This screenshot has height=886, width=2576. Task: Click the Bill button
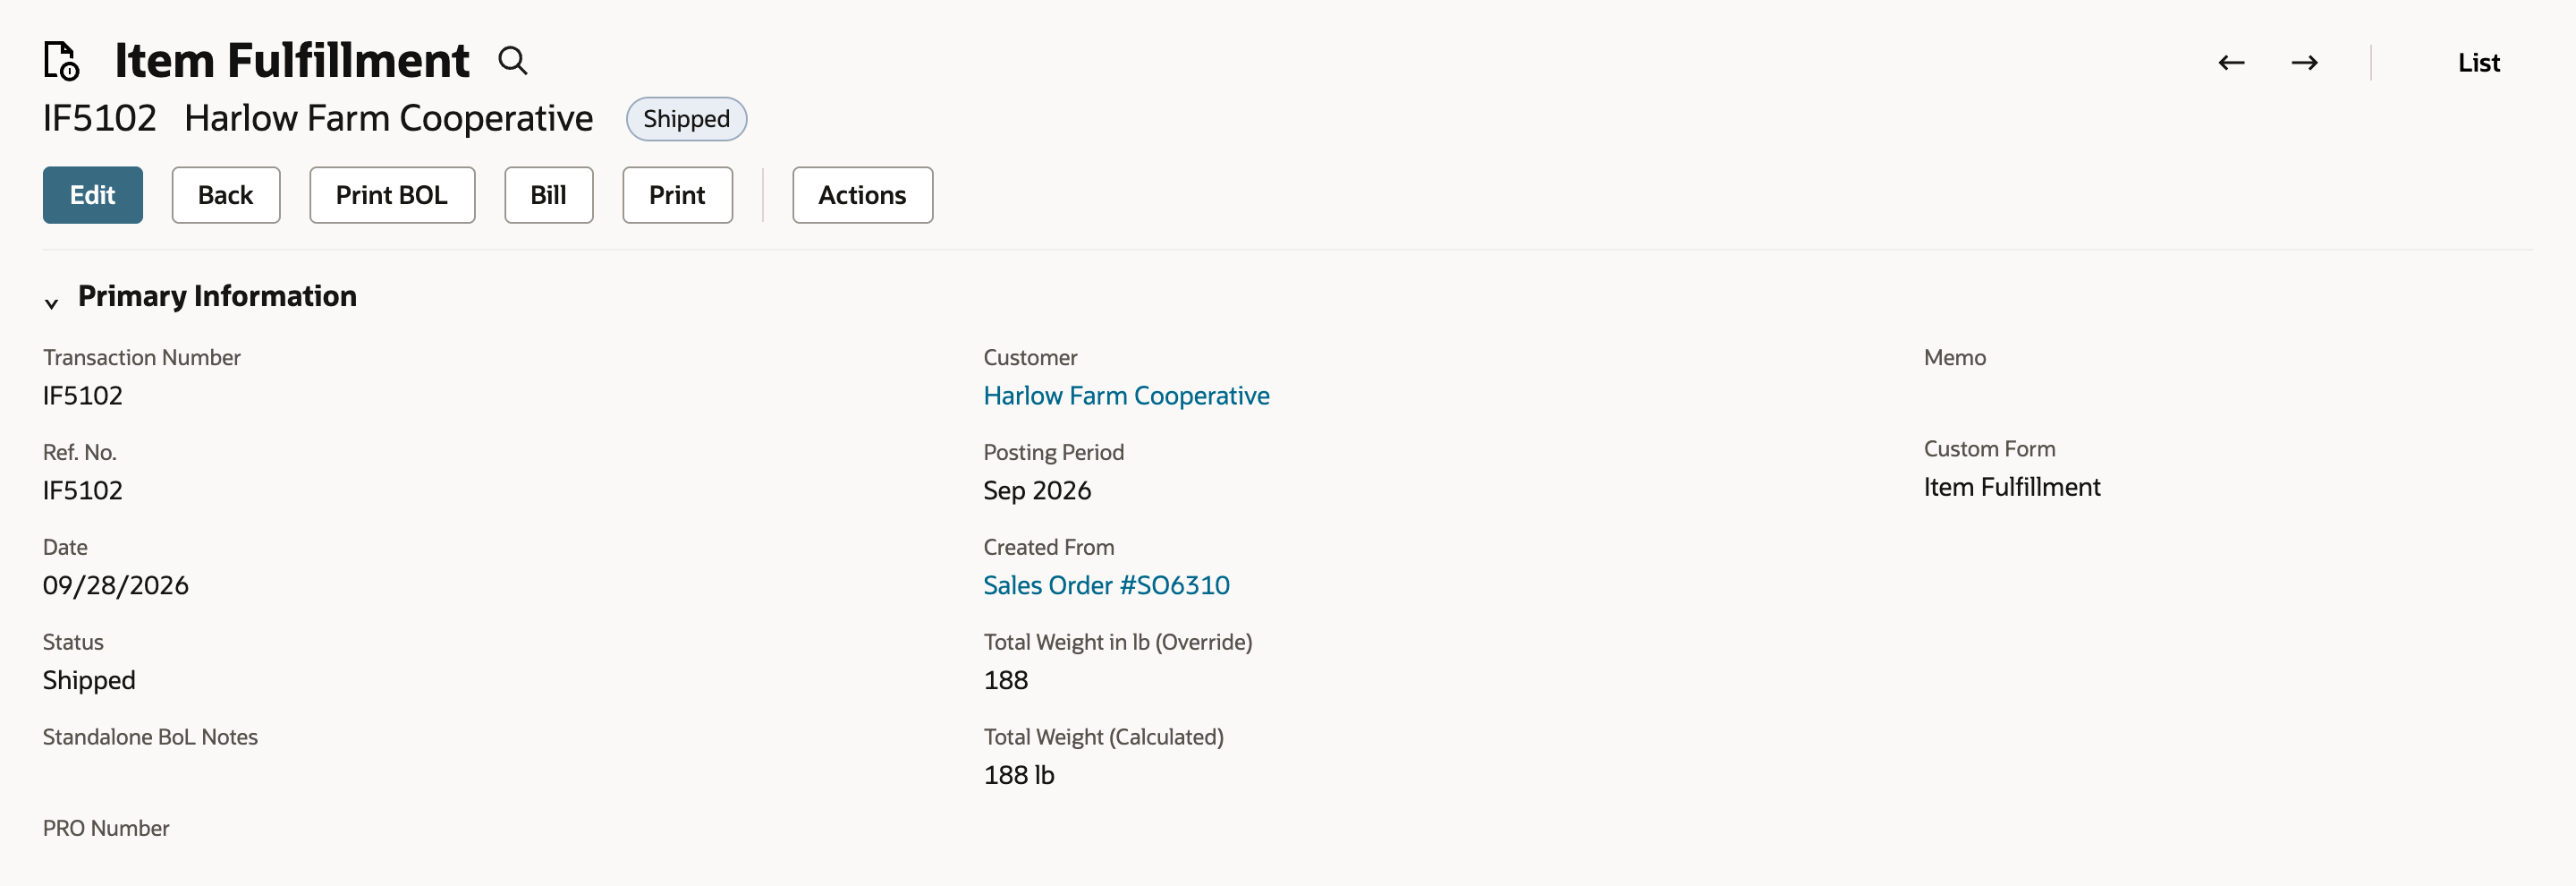point(548,195)
